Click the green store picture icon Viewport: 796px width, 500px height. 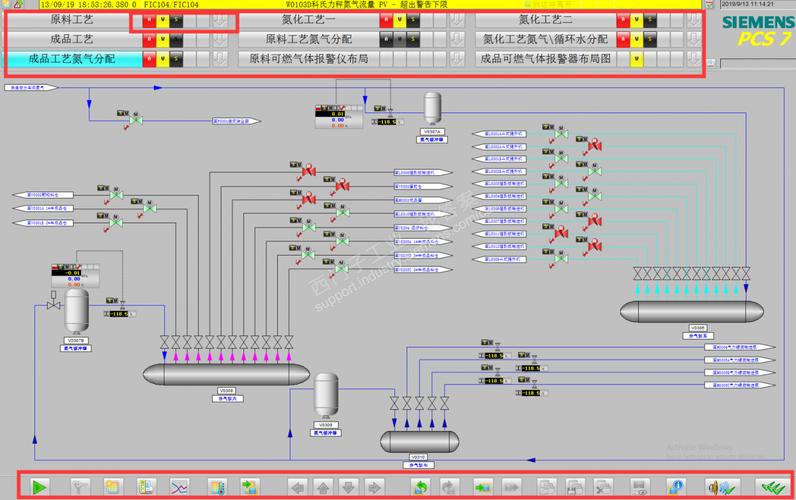[482, 487]
